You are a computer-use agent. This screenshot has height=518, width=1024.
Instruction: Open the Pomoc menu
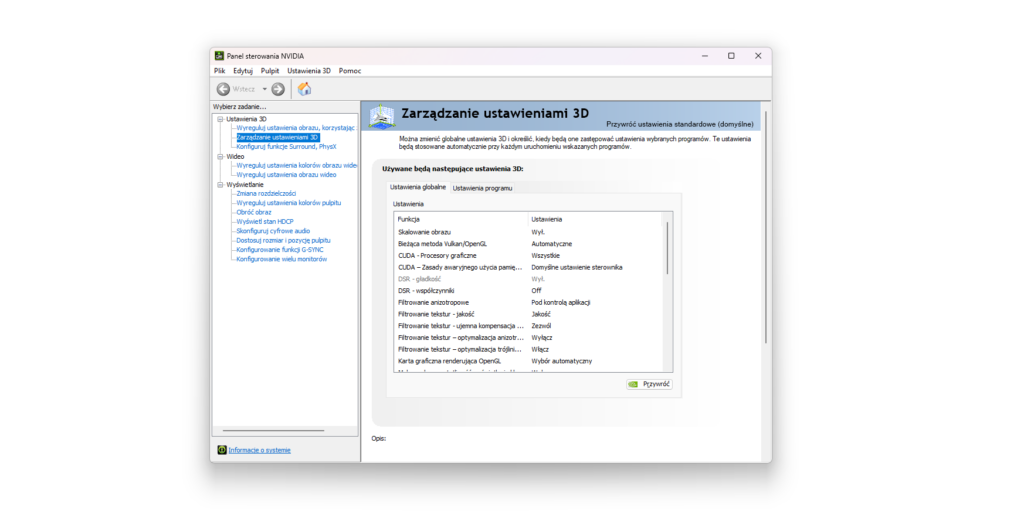coord(350,71)
